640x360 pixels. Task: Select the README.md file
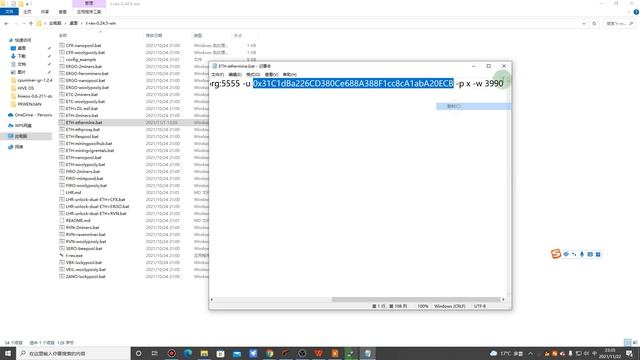(x=78, y=220)
